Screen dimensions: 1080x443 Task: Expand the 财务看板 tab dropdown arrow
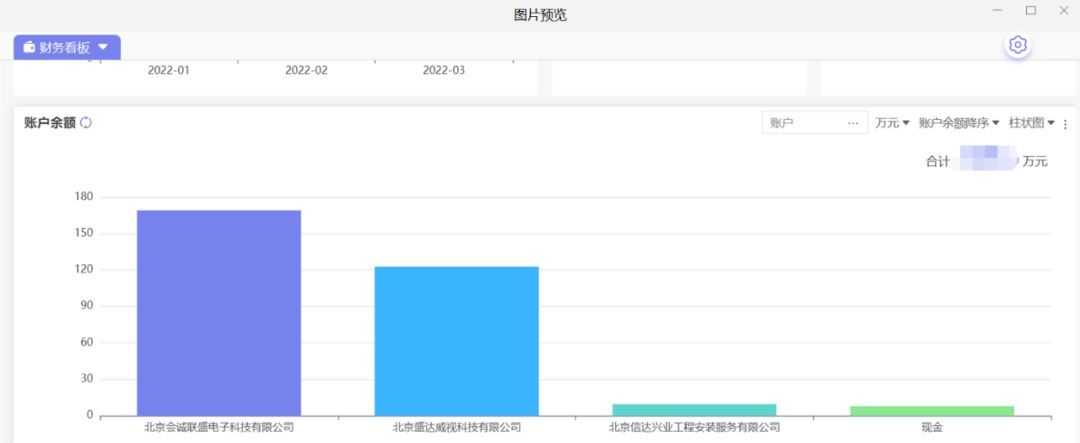[x=103, y=47]
